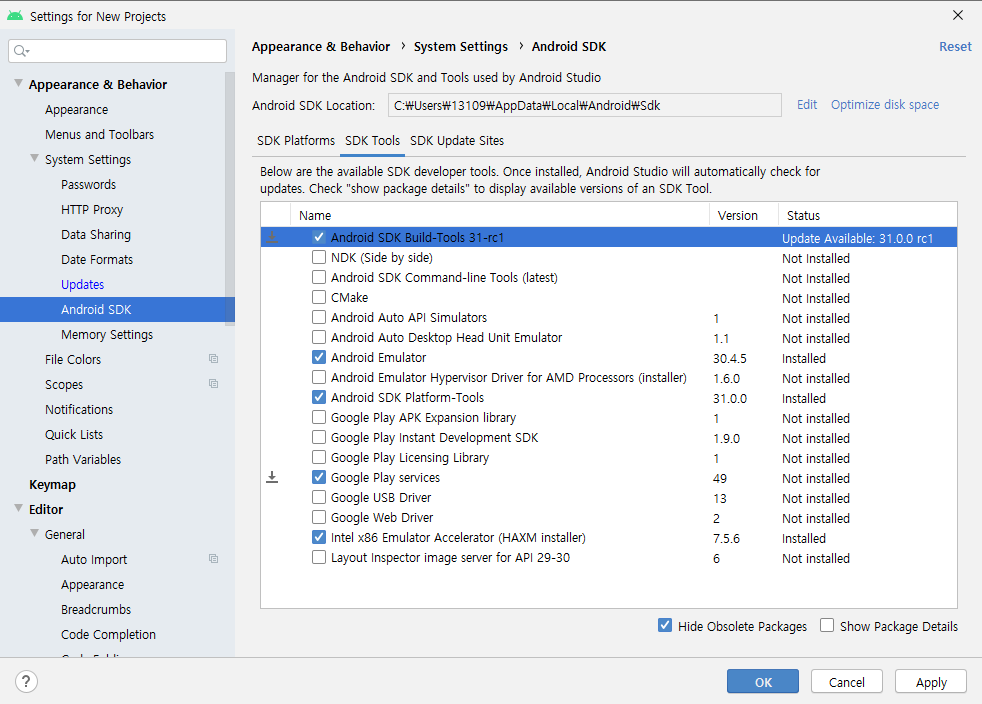
Task: Click download icon beside Google Play services
Action: [x=272, y=478]
